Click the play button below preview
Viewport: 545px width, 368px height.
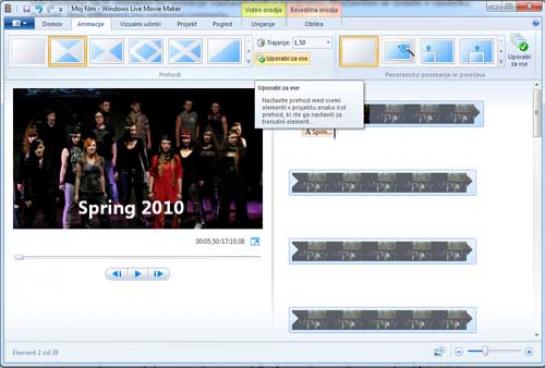pyautogui.click(x=138, y=274)
